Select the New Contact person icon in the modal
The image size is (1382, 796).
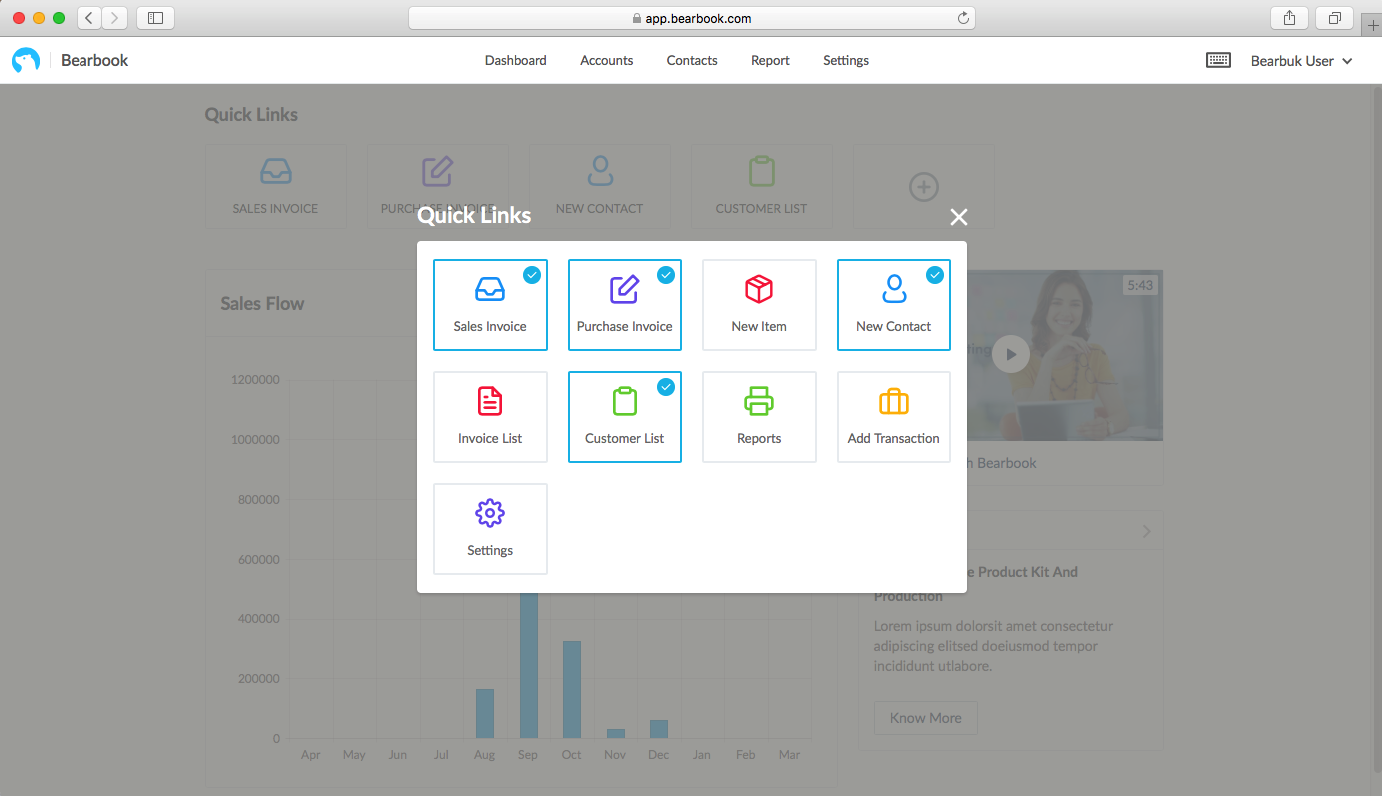coord(894,290)
